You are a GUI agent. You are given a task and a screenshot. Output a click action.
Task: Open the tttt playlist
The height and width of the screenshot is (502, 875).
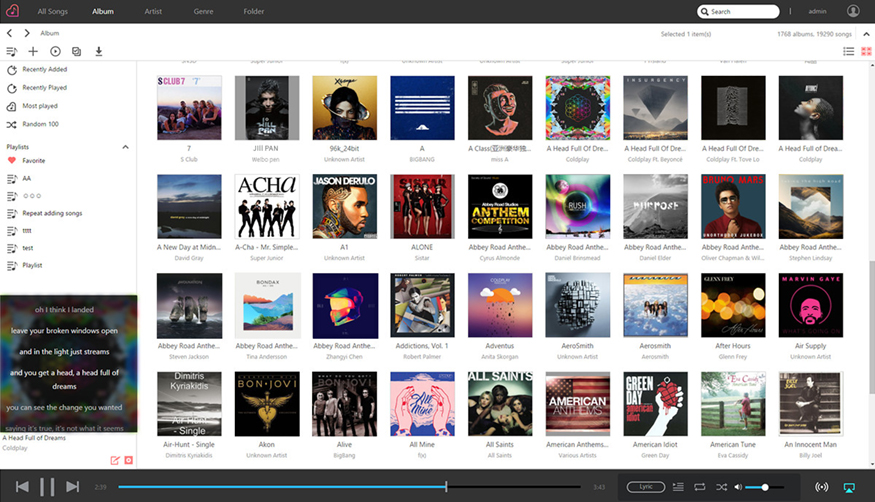[27, 231]
